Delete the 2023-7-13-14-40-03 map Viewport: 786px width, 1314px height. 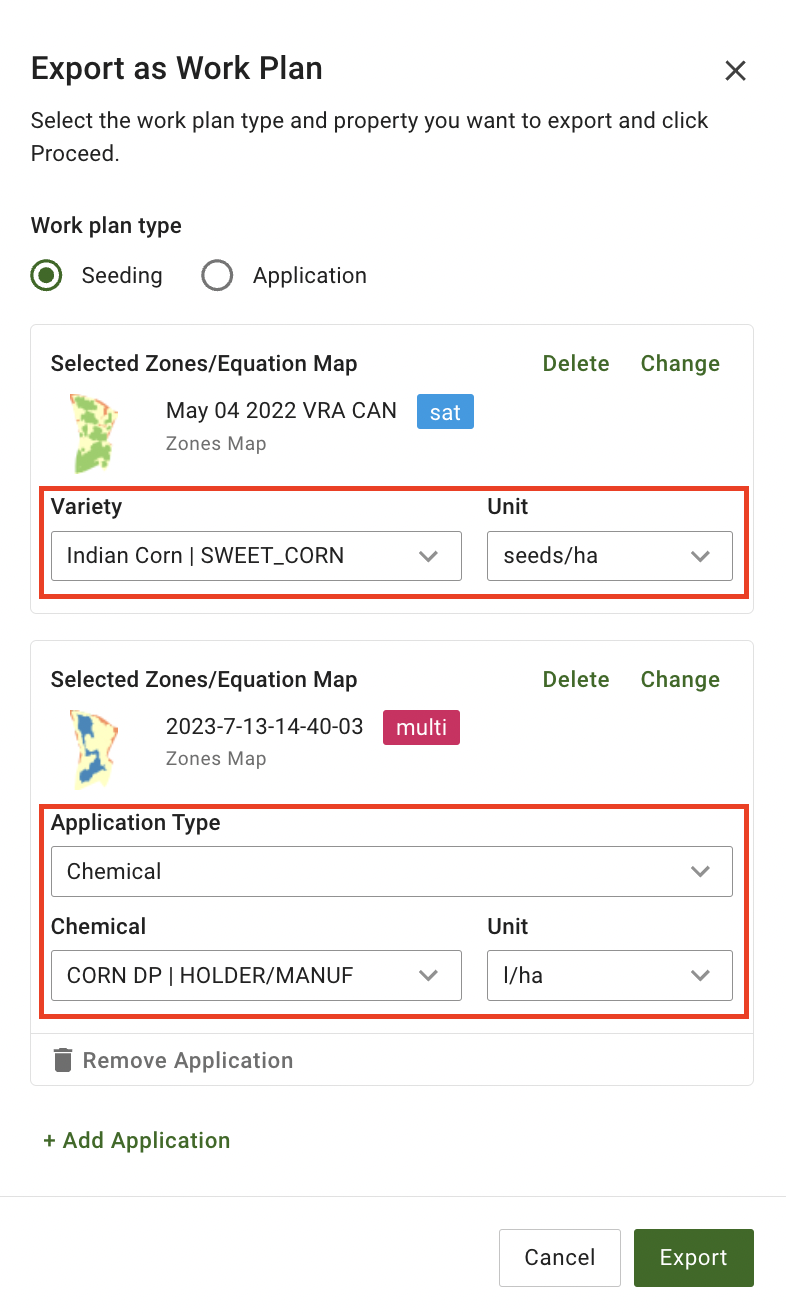[576, 679]
